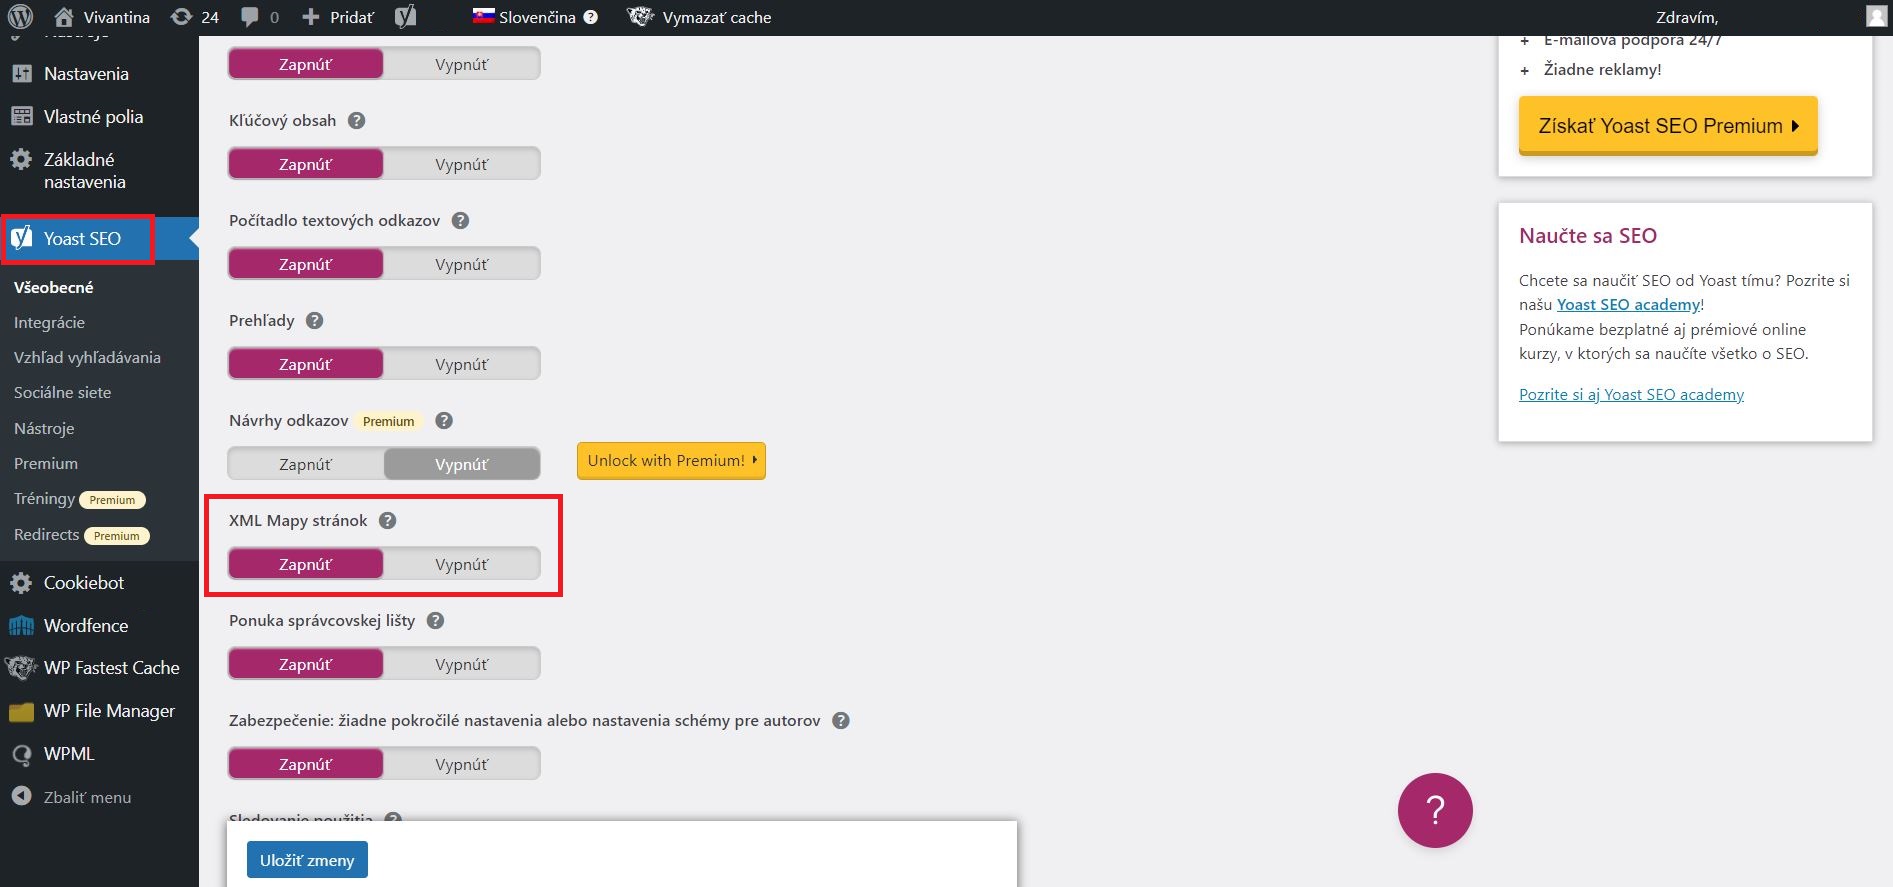Open Sociálne siete submenu item
1893x887 pixels.
(63, 392)
